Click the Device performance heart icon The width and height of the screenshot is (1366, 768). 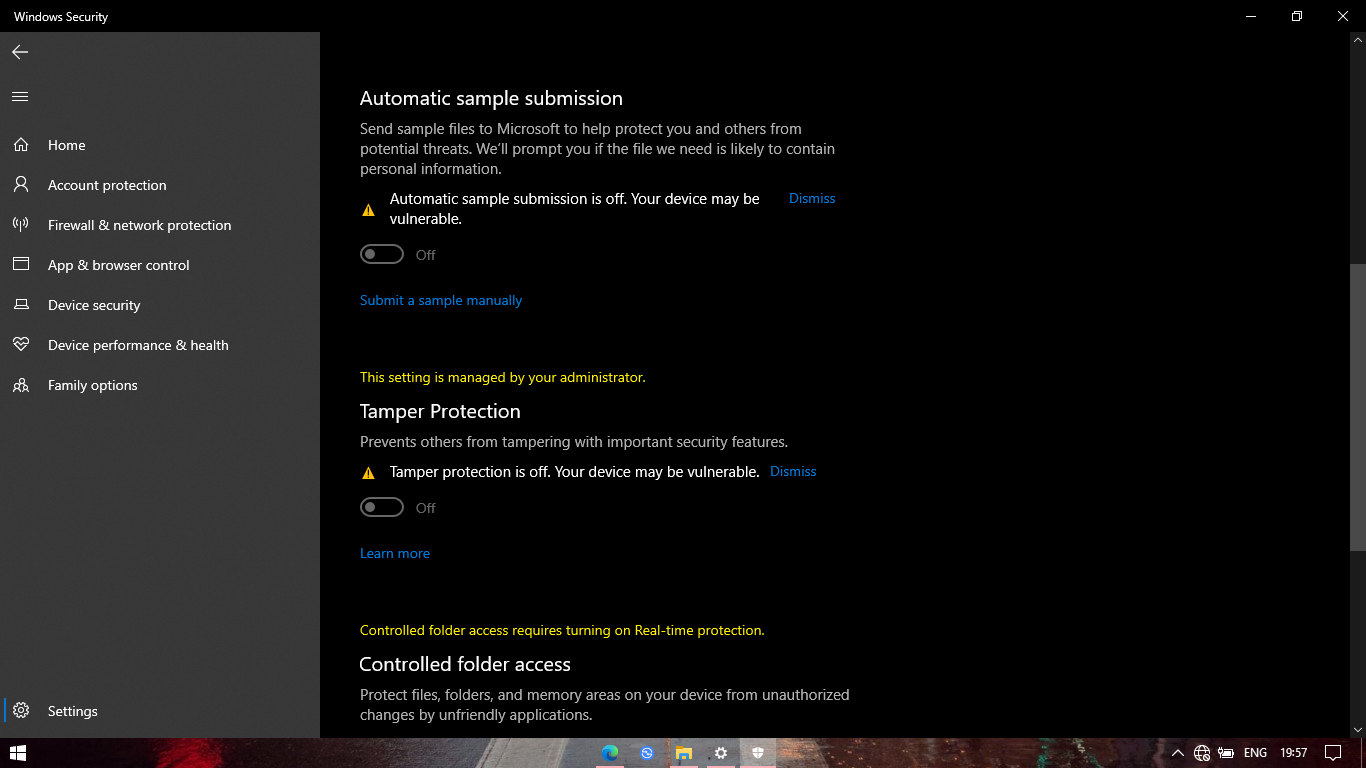21,345
